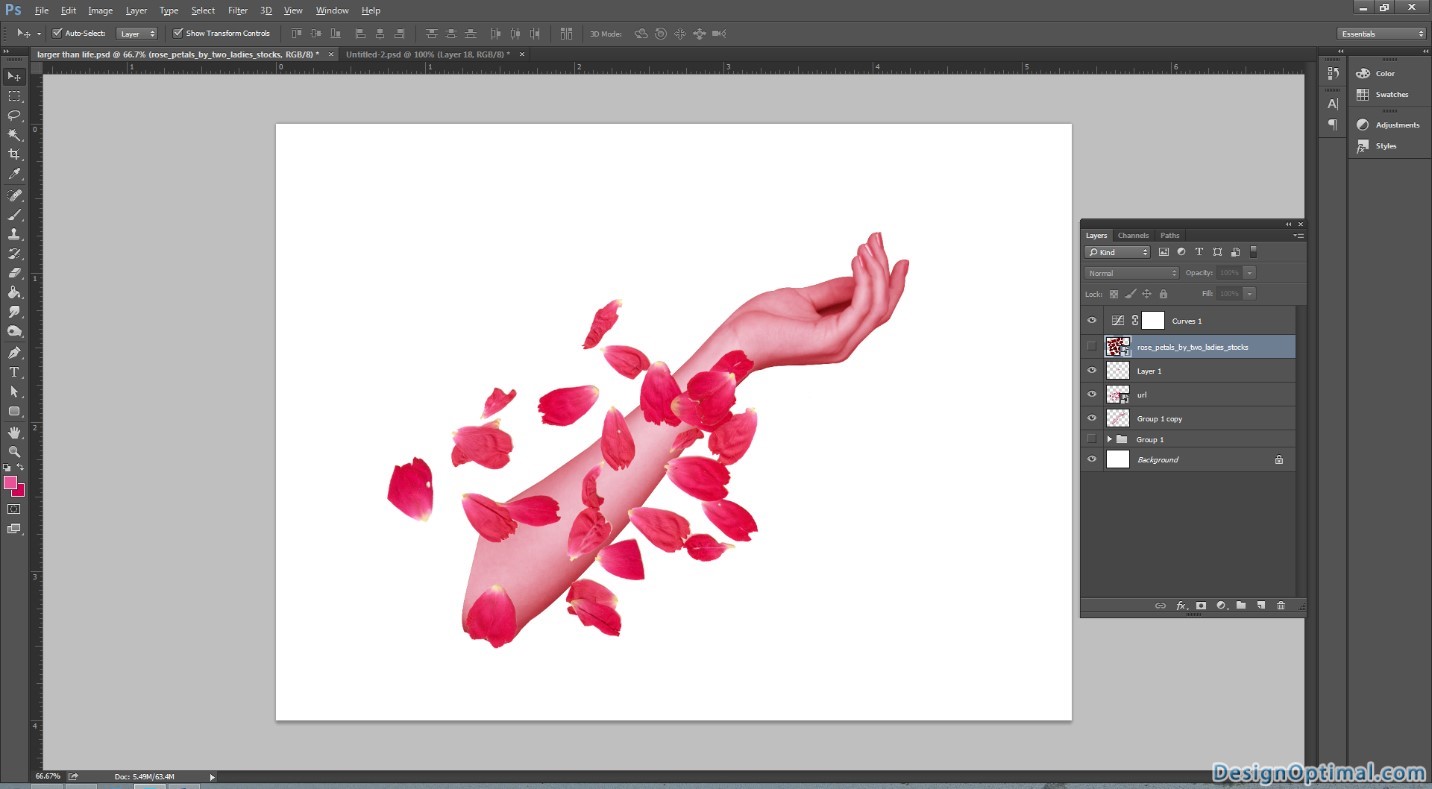Image resolution: width=1432 pixels, height=789 pixels.
Task: Toggle the layer filter on/off switch
Action: pyautogui.click(x=1254, y=252)
